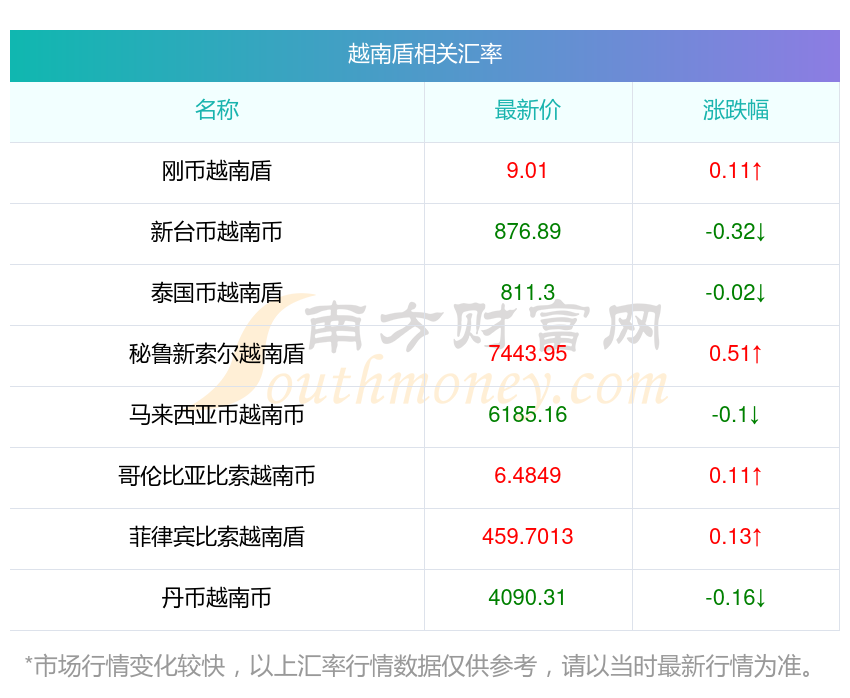Click the table title 越南盾相关汇率

[x=424, y=54]
